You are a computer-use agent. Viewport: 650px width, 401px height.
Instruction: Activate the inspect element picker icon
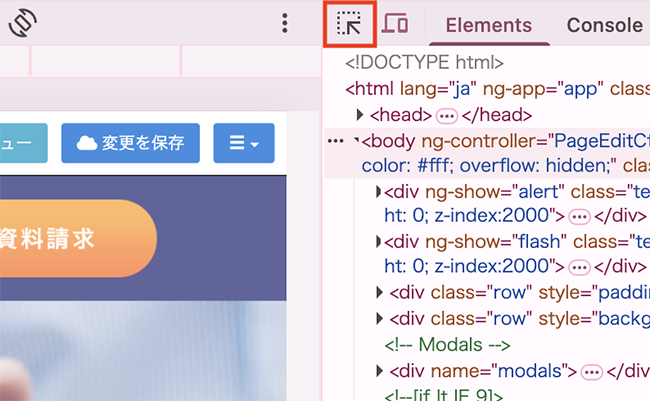coord(350,24)
